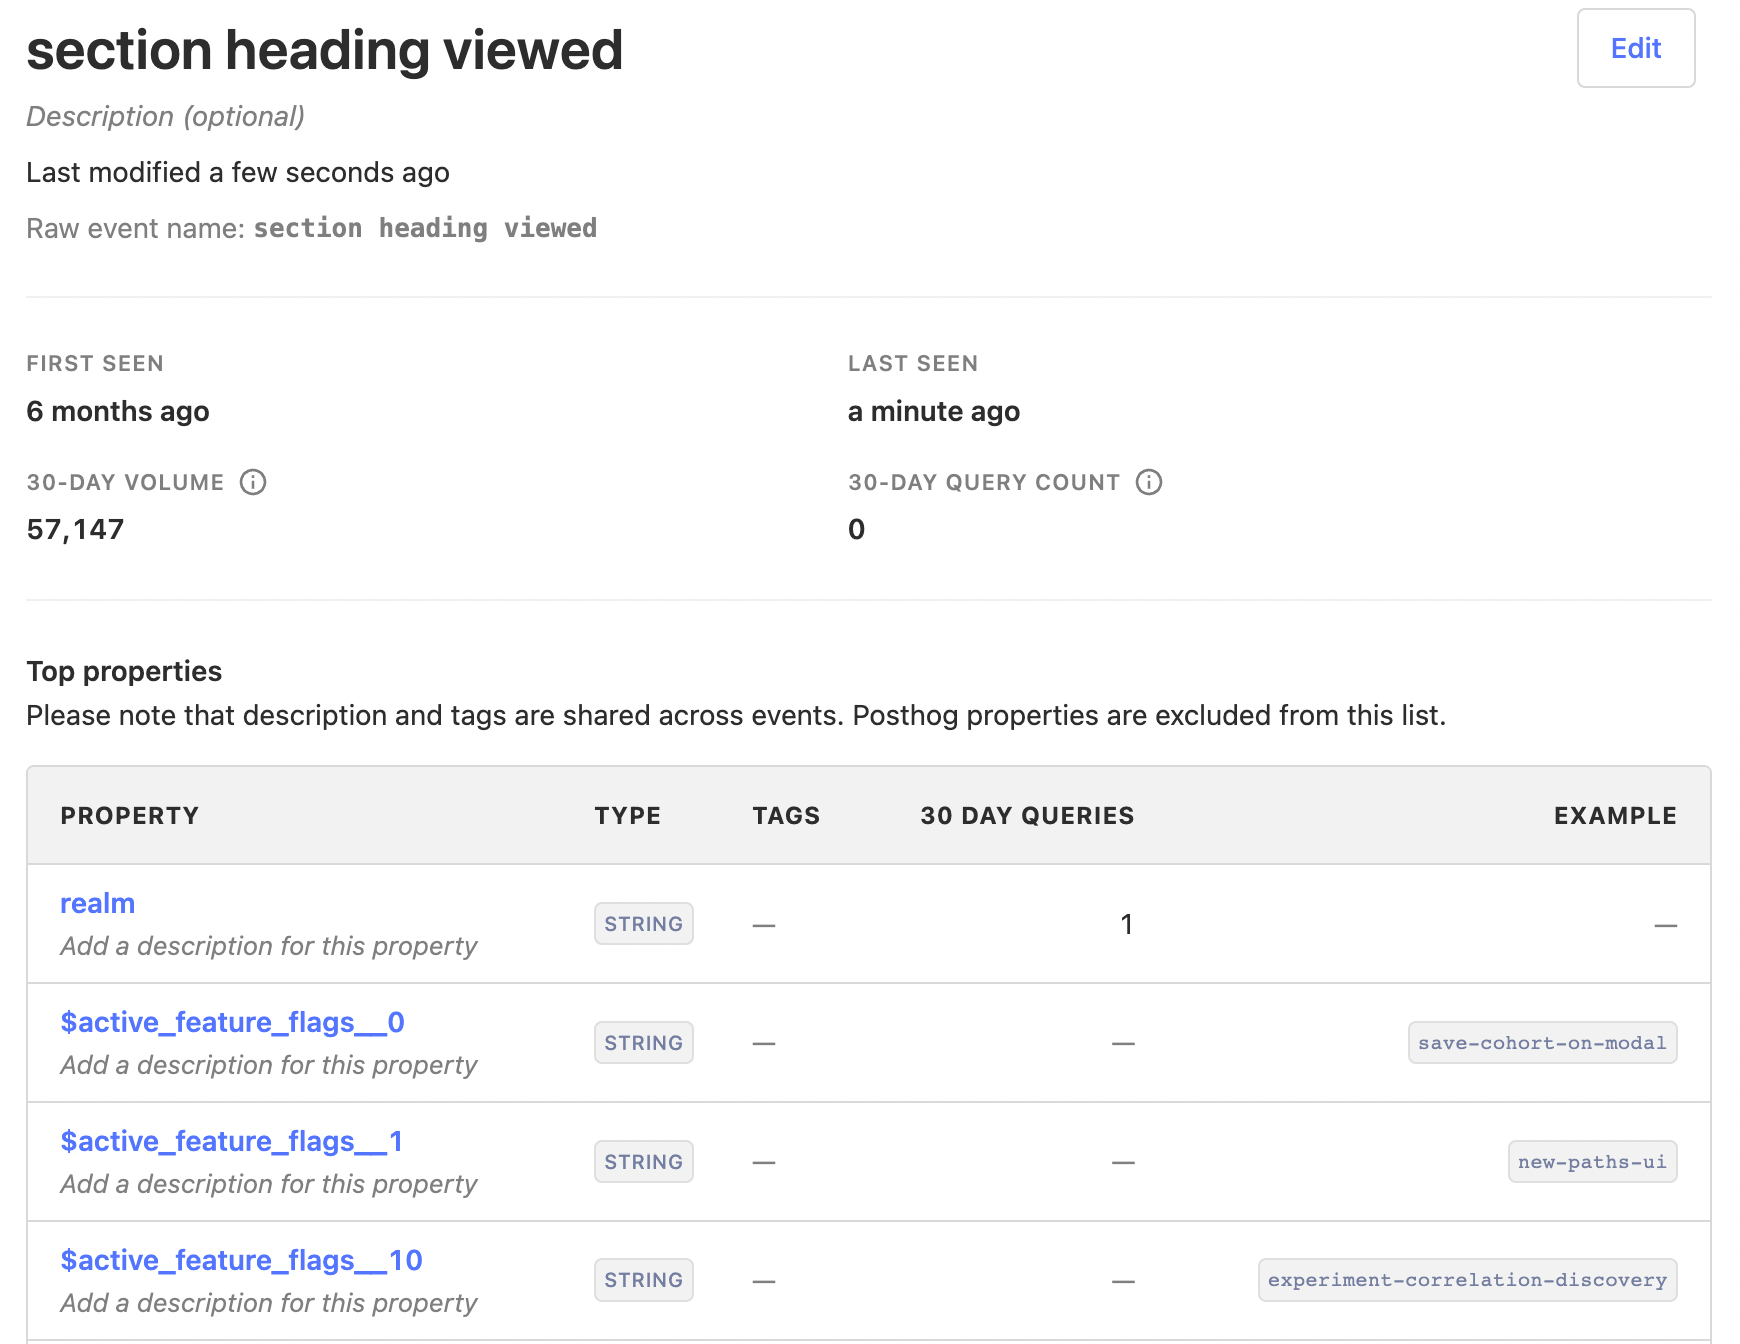The height and width of the screenshot is (1344, 1740).
Task: Click the raw event name code text
Action: pos(425,228)
